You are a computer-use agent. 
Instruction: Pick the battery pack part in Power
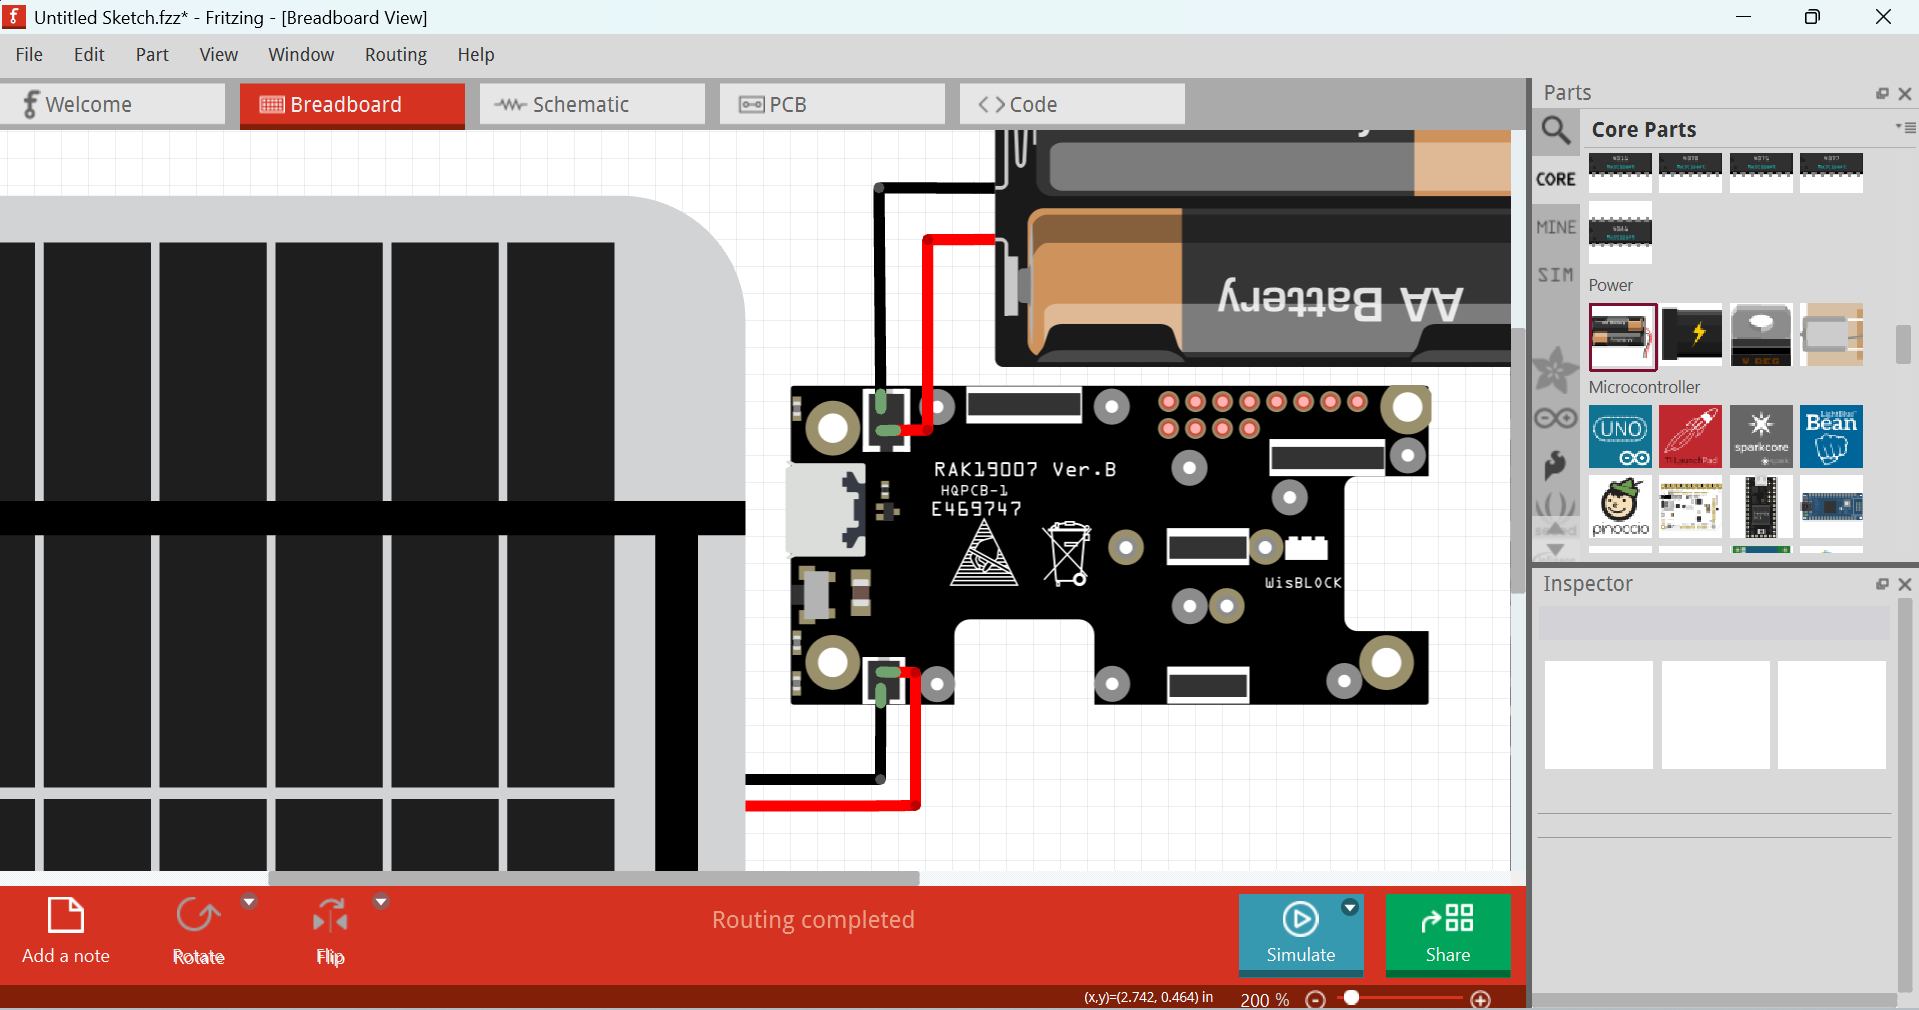click(1620, 336)
